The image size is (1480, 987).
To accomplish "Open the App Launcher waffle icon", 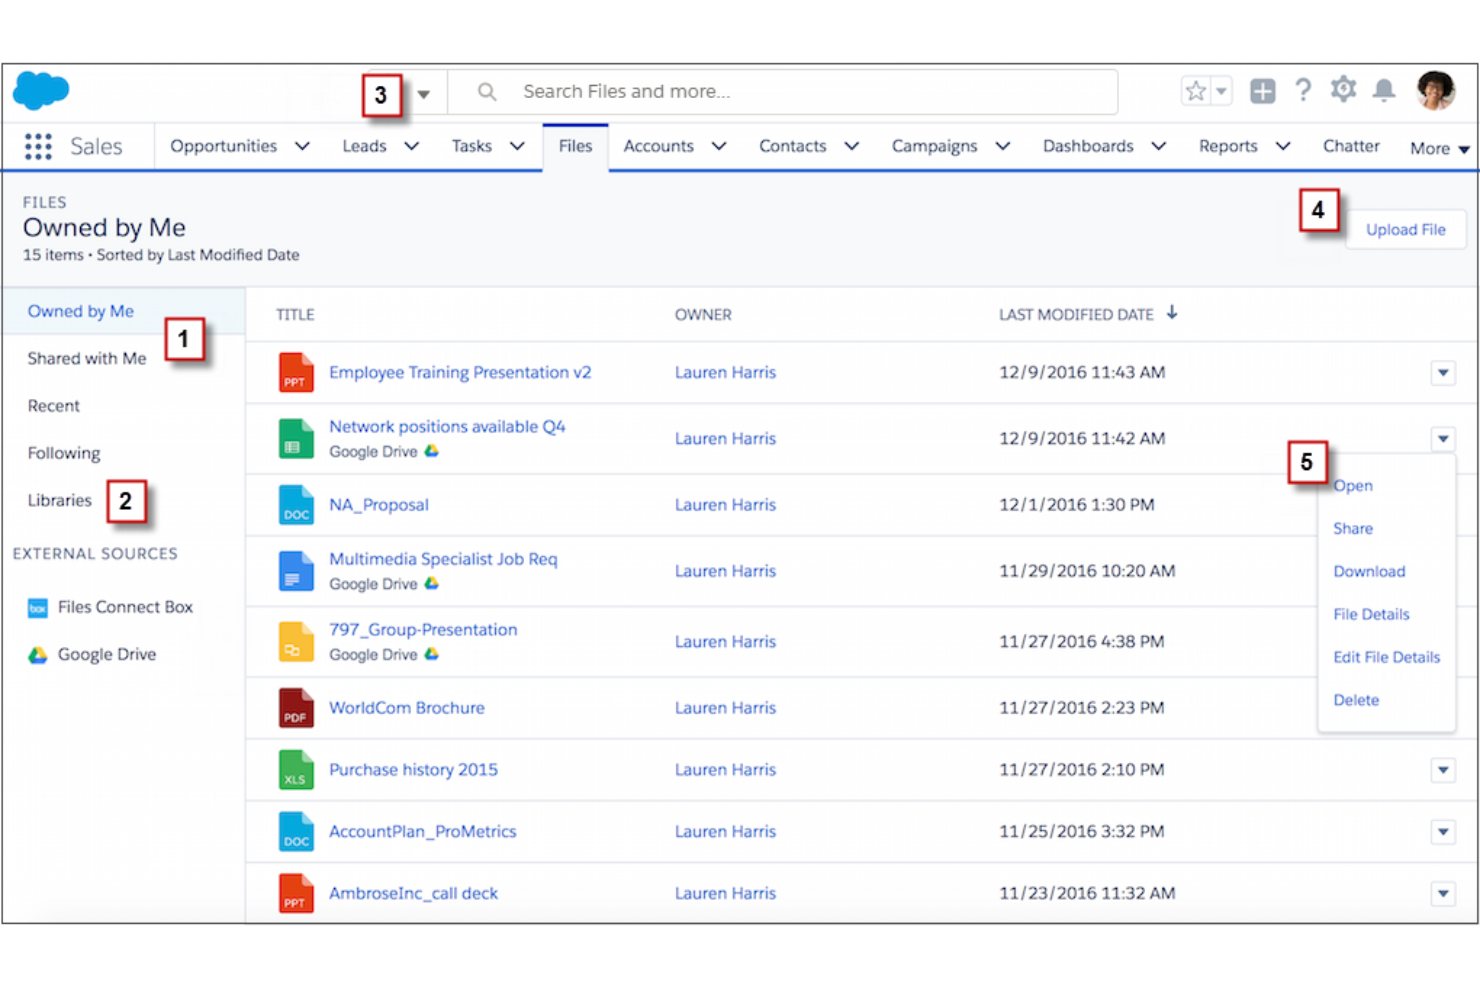I will tap(37, 146).
